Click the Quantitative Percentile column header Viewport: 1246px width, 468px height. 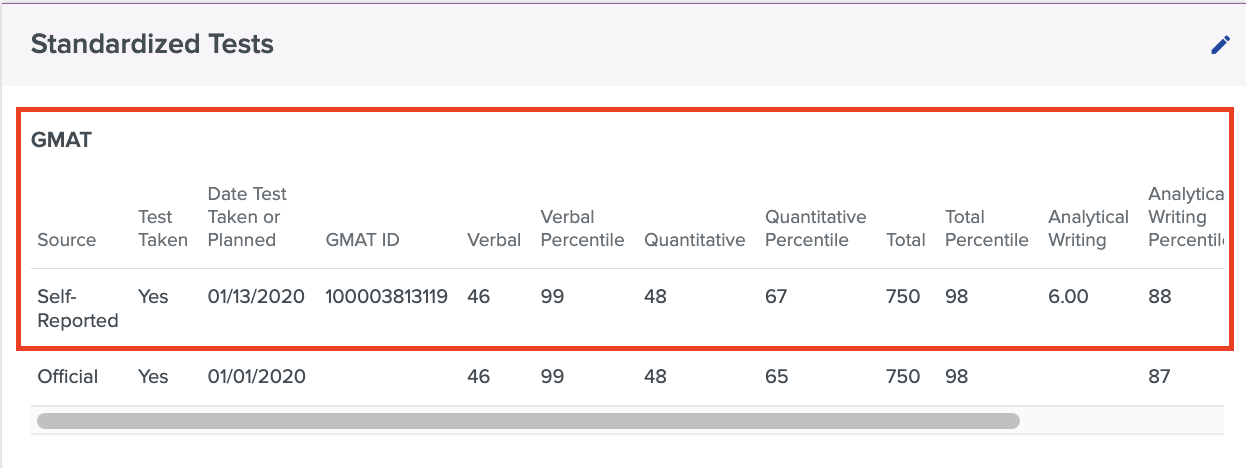815,228
